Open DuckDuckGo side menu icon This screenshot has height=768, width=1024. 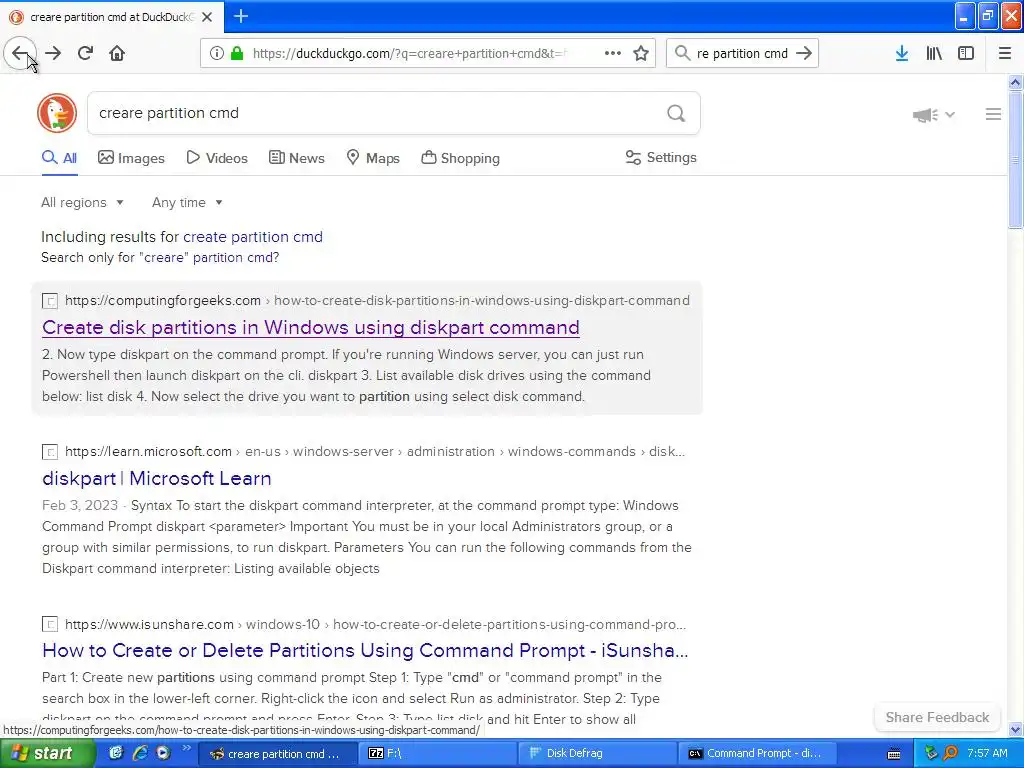tap(993, 114)
